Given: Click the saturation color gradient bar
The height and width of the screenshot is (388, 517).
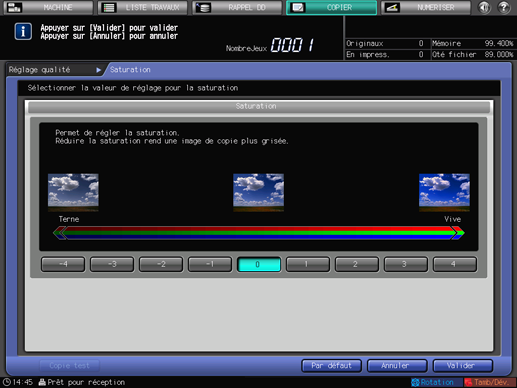Looking at the screenshot, I should coord(259,233).
